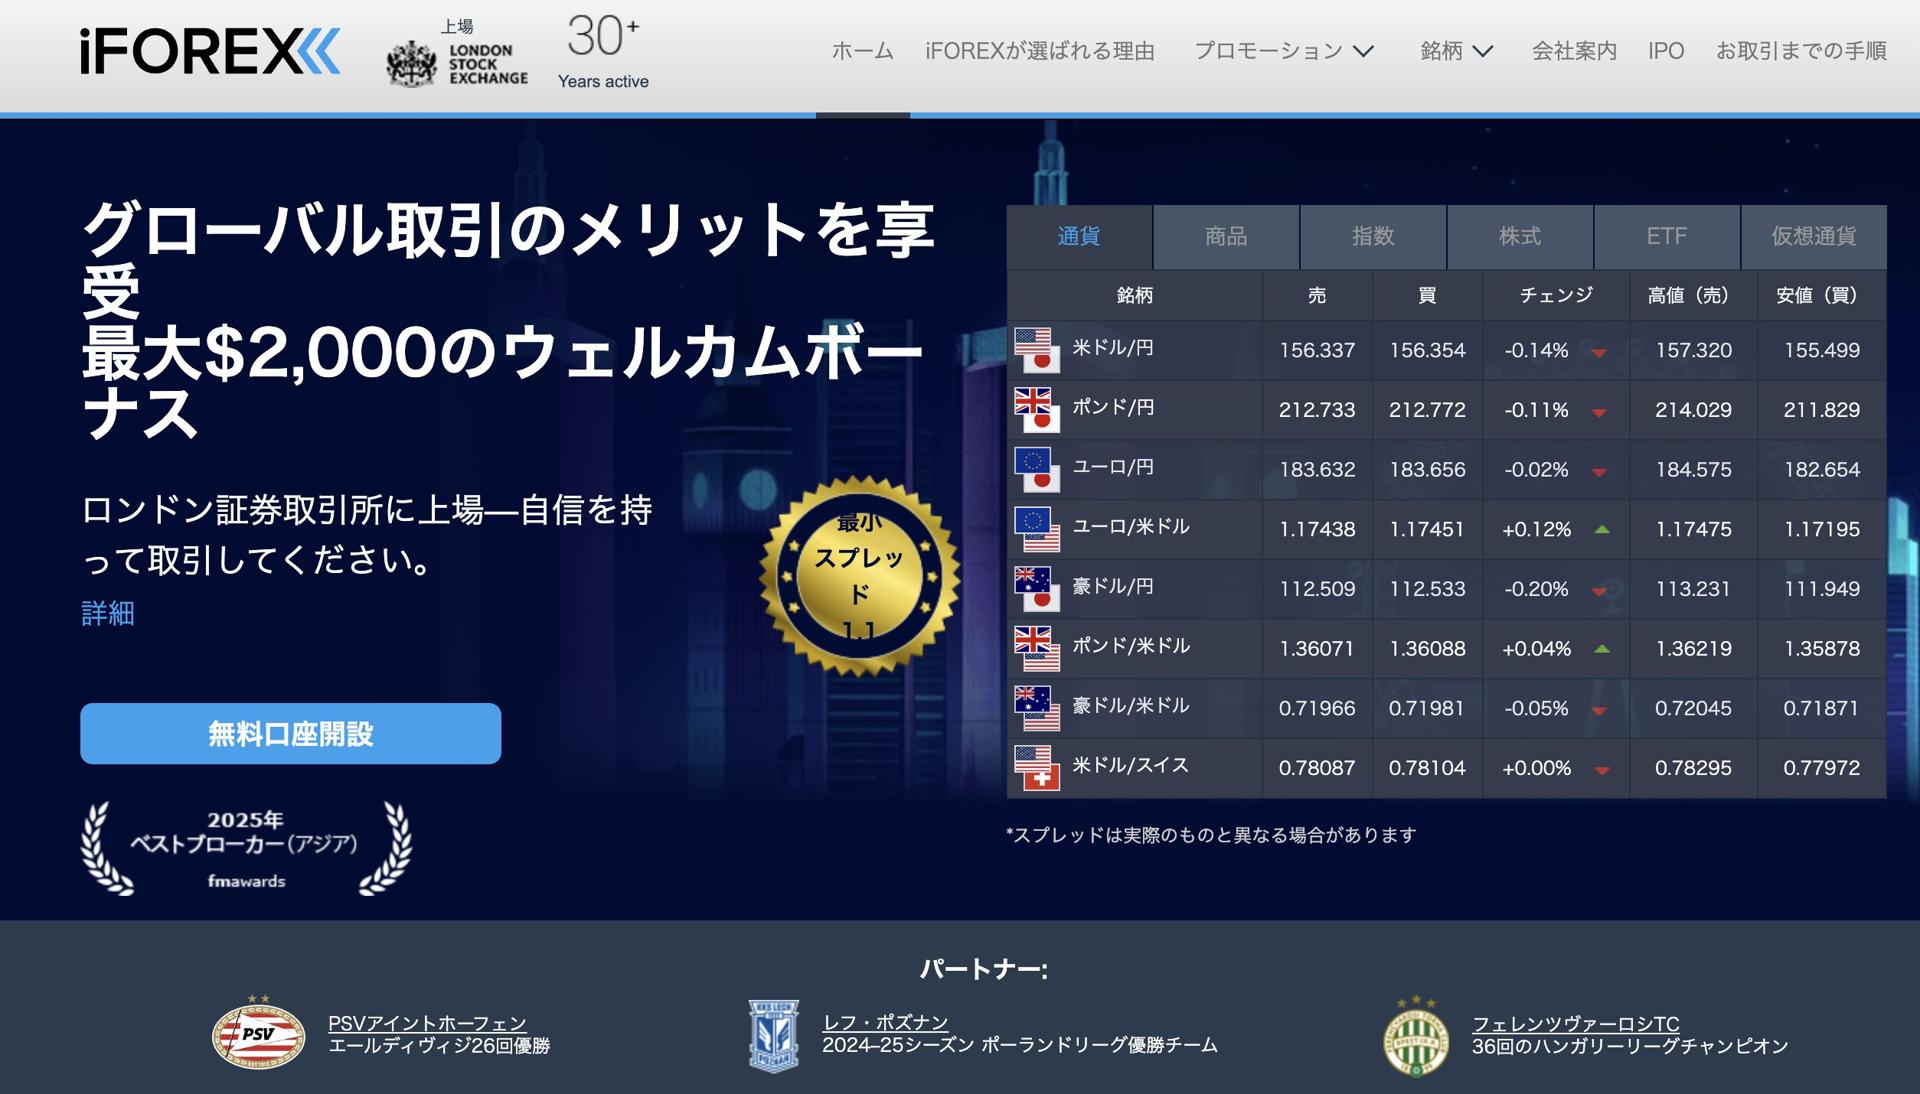Follow the 詳細 link

point(108,613)
